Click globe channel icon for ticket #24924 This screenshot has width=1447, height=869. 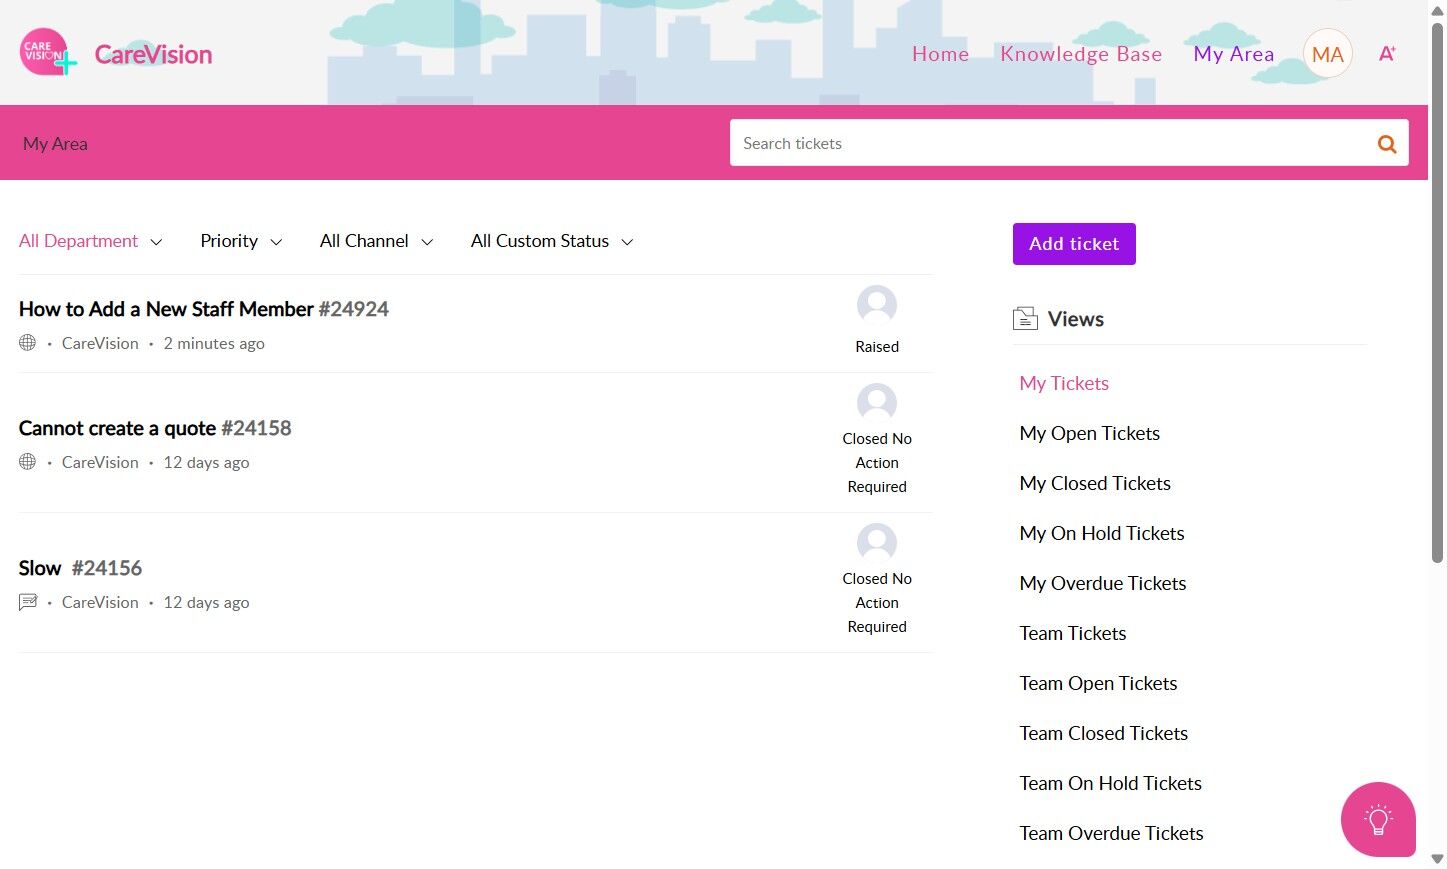27,343
